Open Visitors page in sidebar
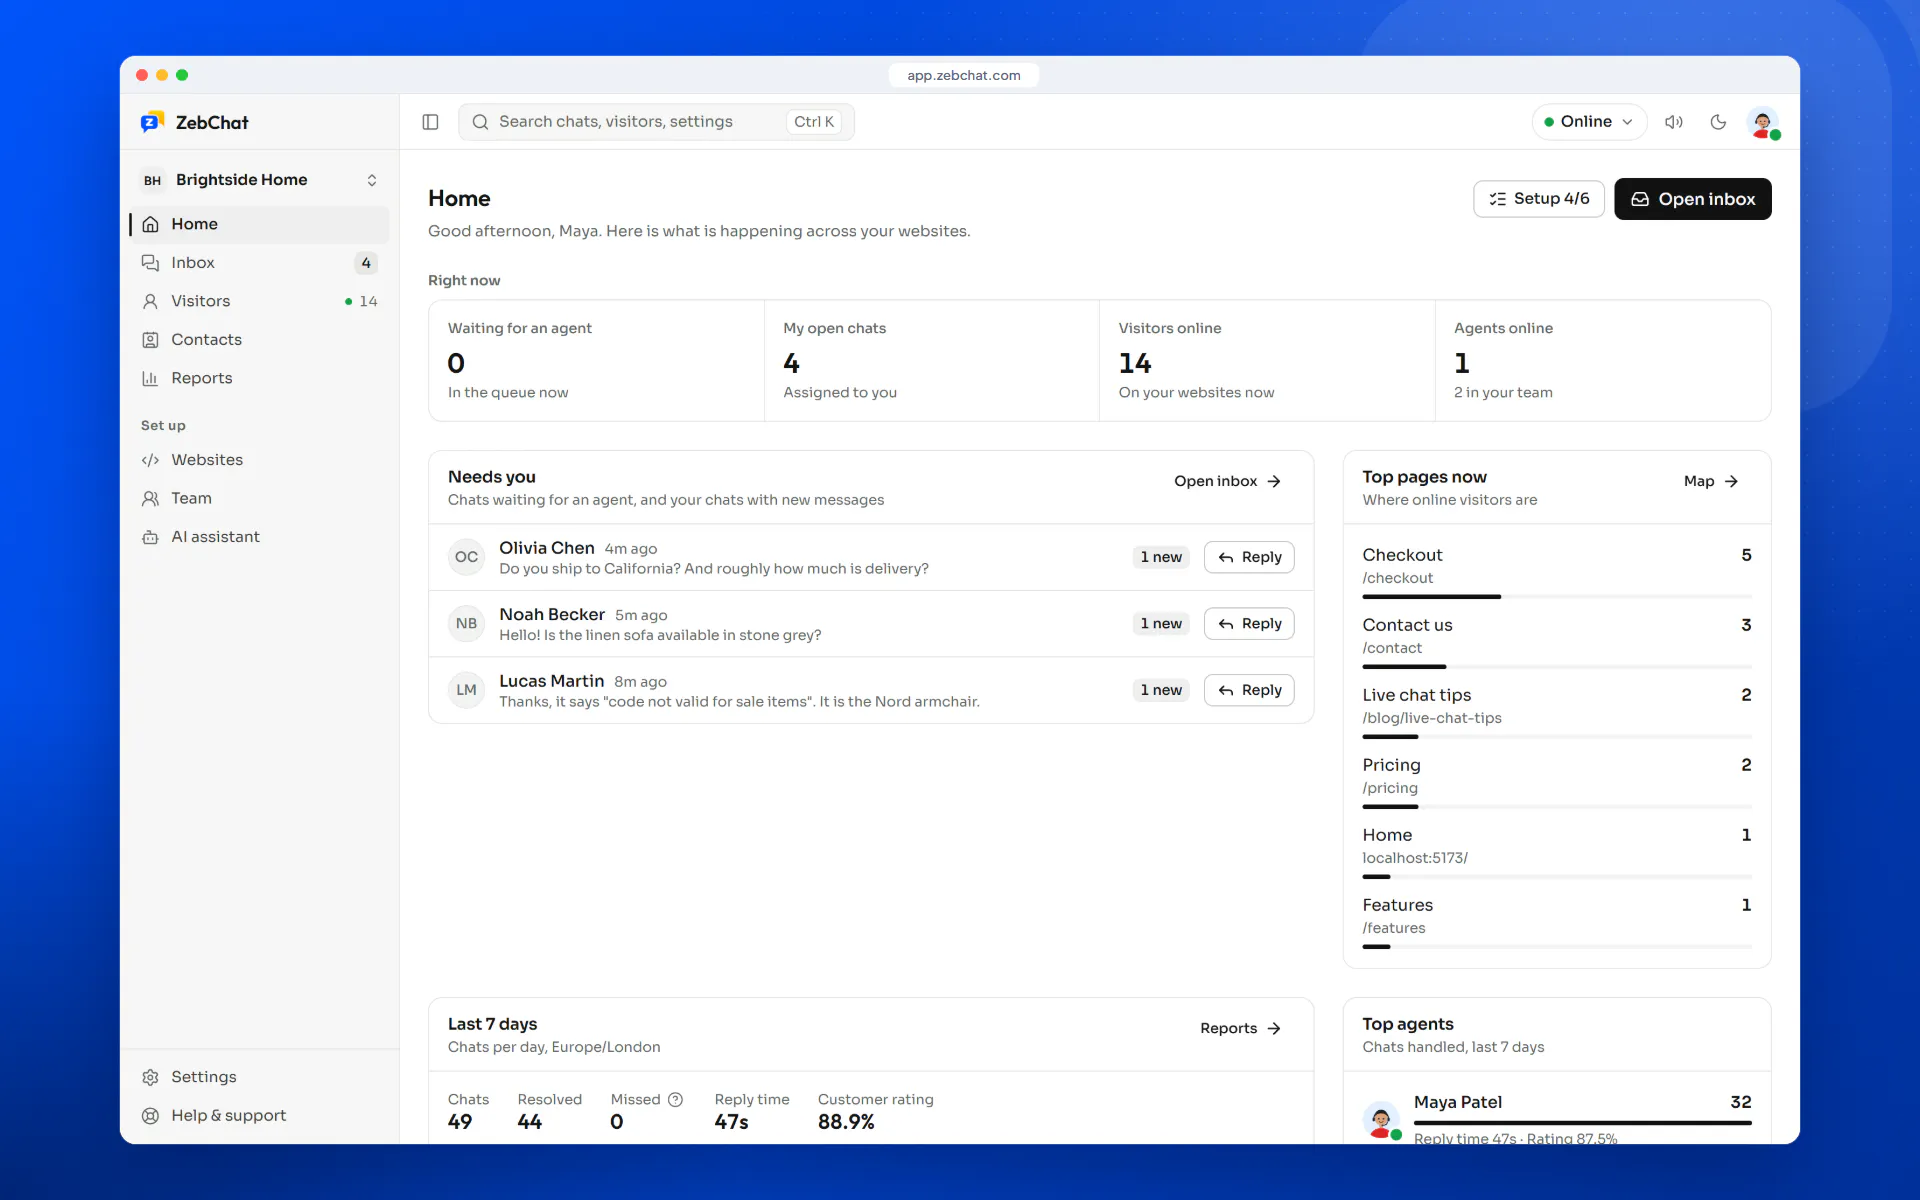Image resolution: width=1920 pixels, height=1200 pixels. (x=260, y=301)
